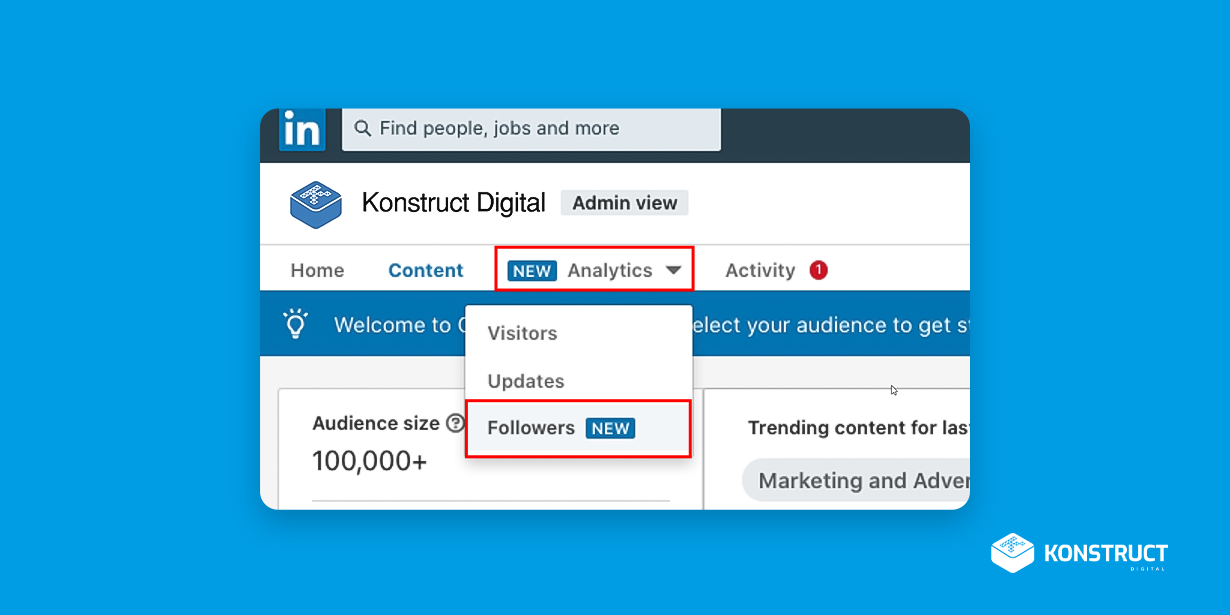The height and width of the screenshot is (615, 1230).
Task: Click the Audience size label
Action: 376,423
